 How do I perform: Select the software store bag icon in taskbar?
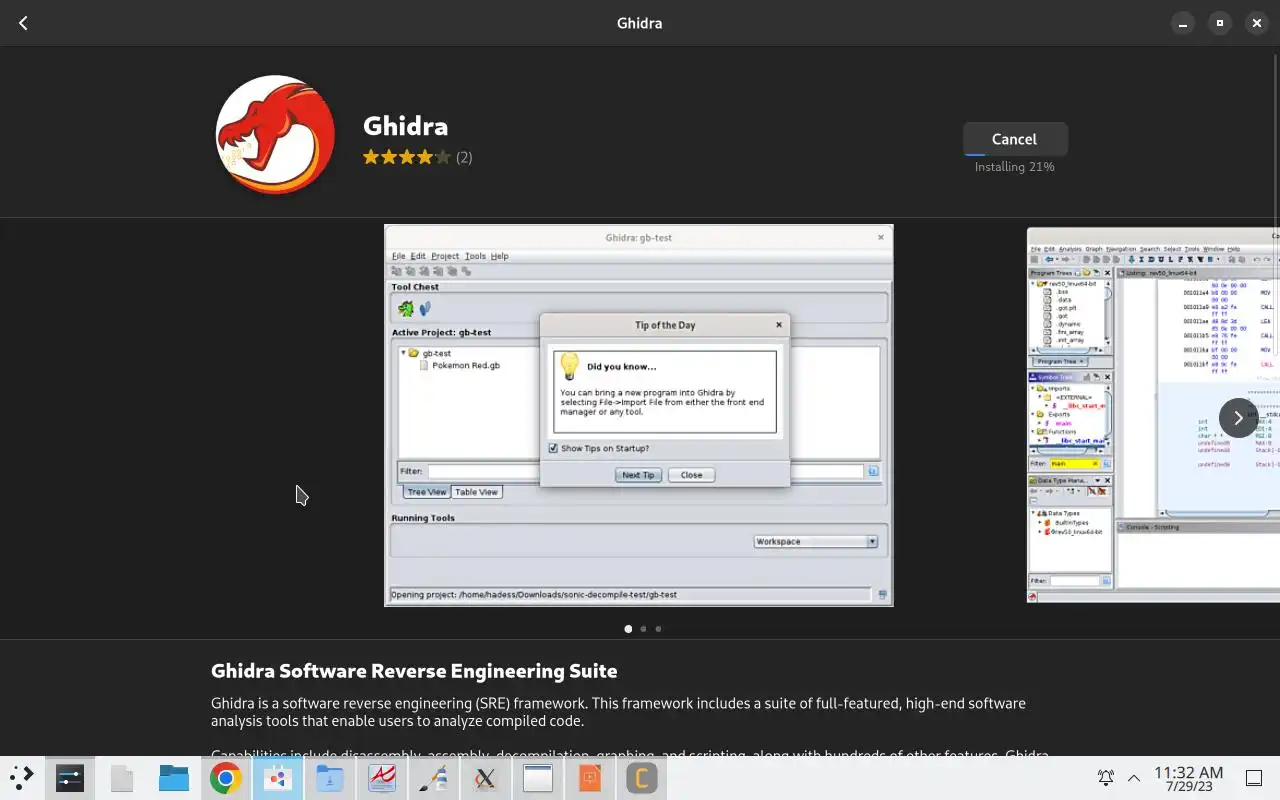[x=278, y=778]
